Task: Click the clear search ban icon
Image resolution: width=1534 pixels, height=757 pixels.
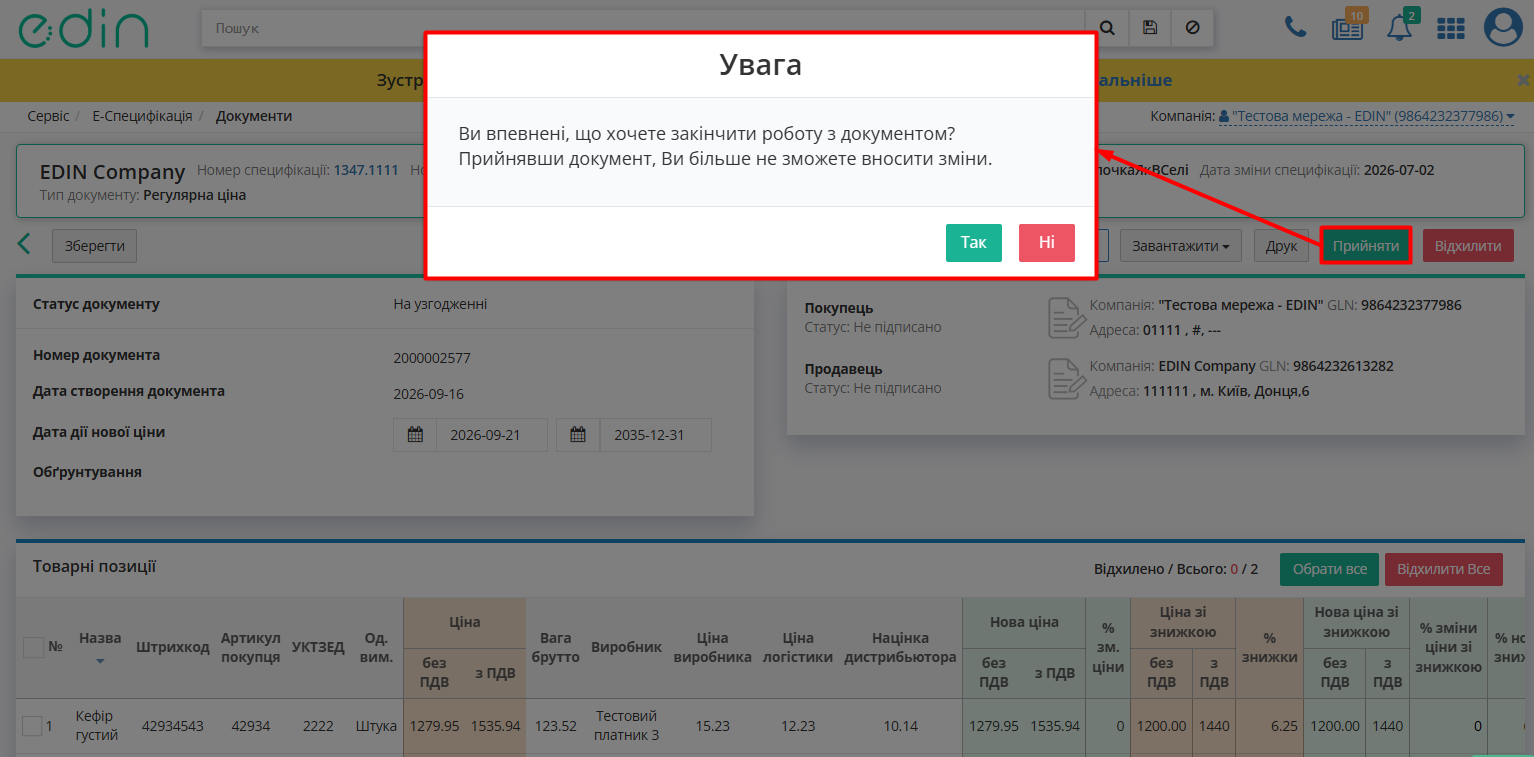Action: coord(1192,28)
